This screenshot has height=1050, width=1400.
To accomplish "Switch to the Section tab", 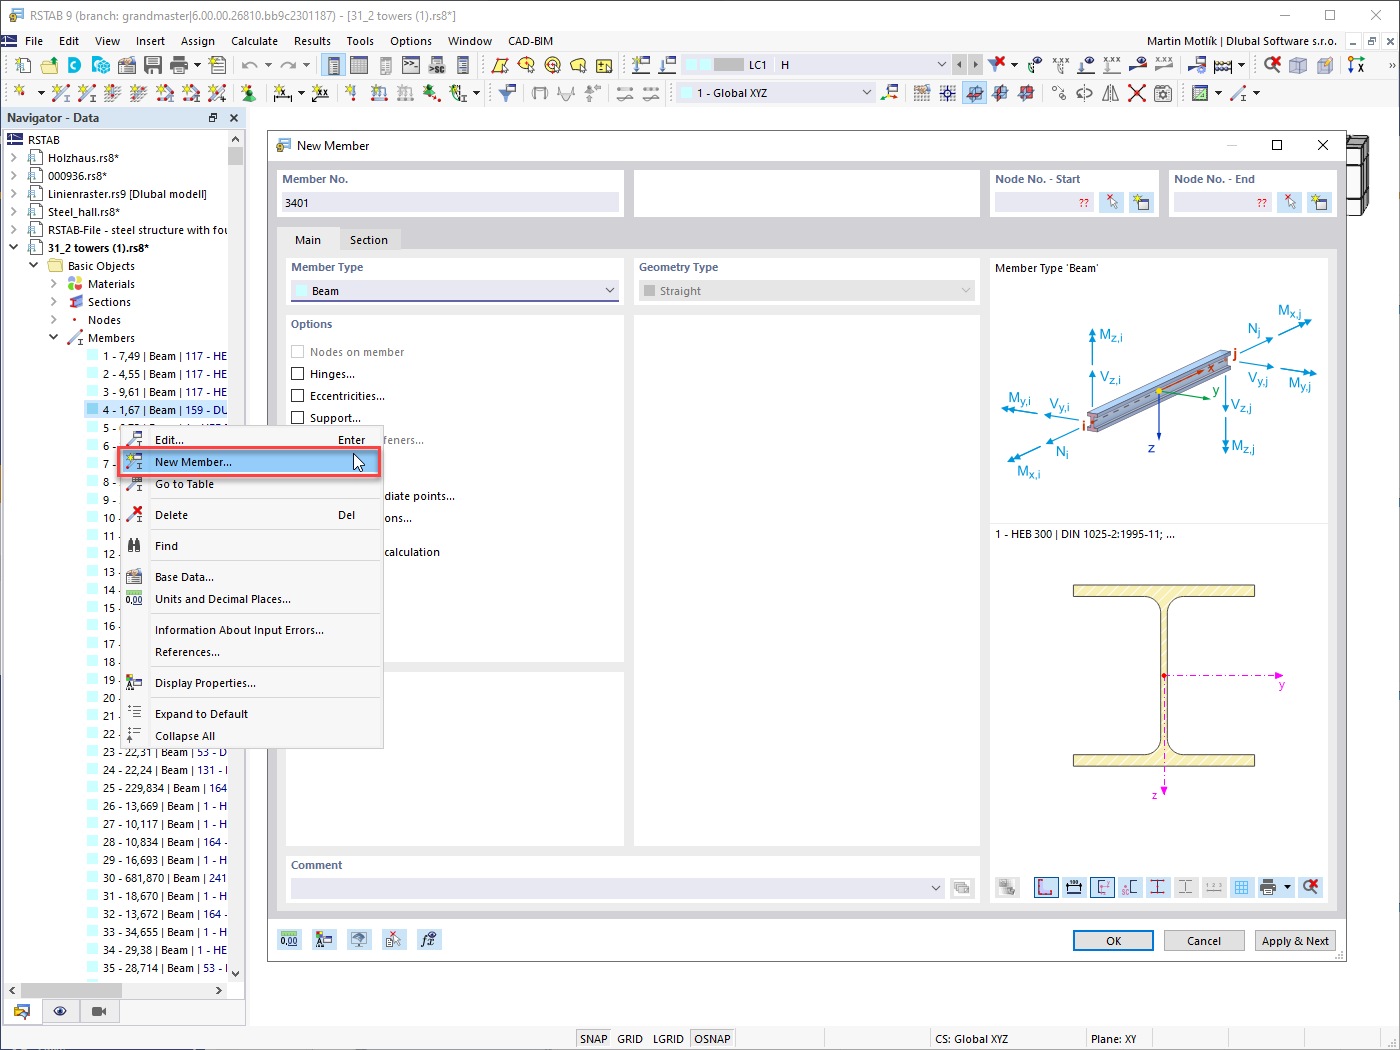I will click(368, 240).
